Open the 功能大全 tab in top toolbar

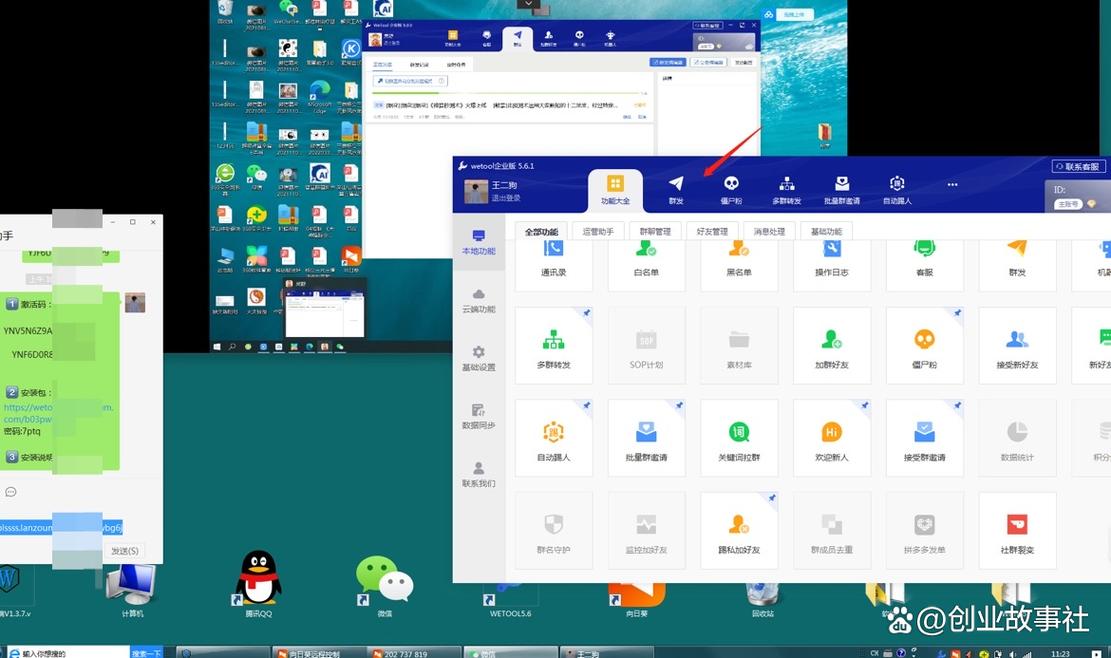(x=615, y=191)
